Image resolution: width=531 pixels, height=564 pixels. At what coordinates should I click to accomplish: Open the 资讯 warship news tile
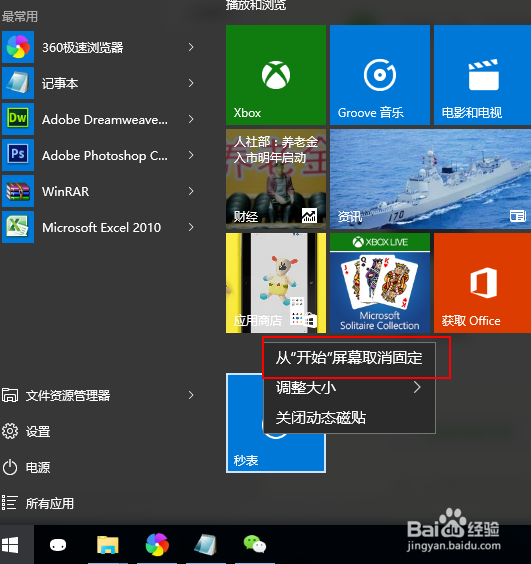point(430,179)
